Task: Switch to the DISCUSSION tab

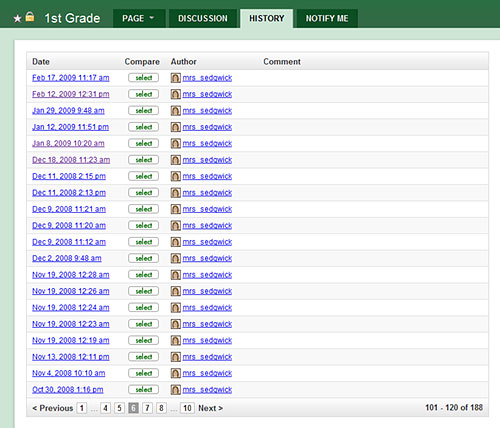Action: (x=203, y=18)
